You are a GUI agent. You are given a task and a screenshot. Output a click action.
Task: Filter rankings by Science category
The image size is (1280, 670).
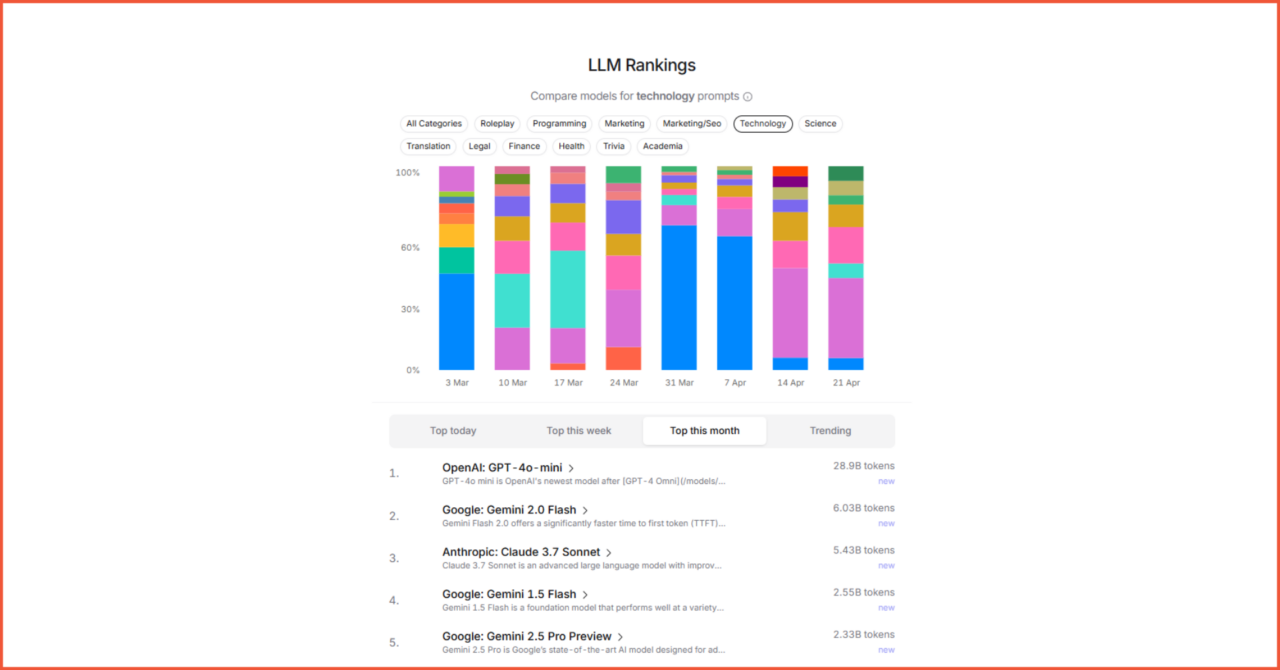click(x=820, y=124)
